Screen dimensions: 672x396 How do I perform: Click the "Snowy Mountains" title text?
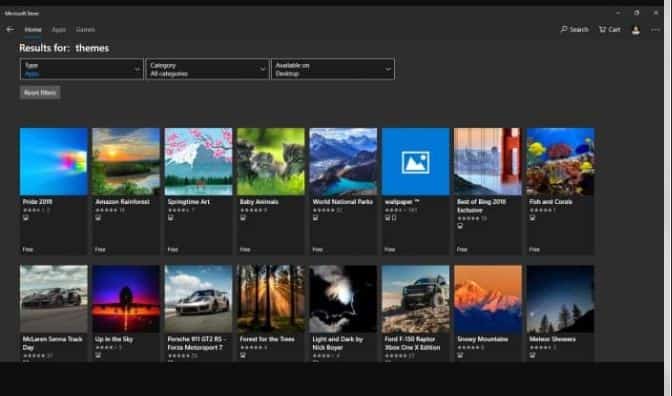click(483, 339)
